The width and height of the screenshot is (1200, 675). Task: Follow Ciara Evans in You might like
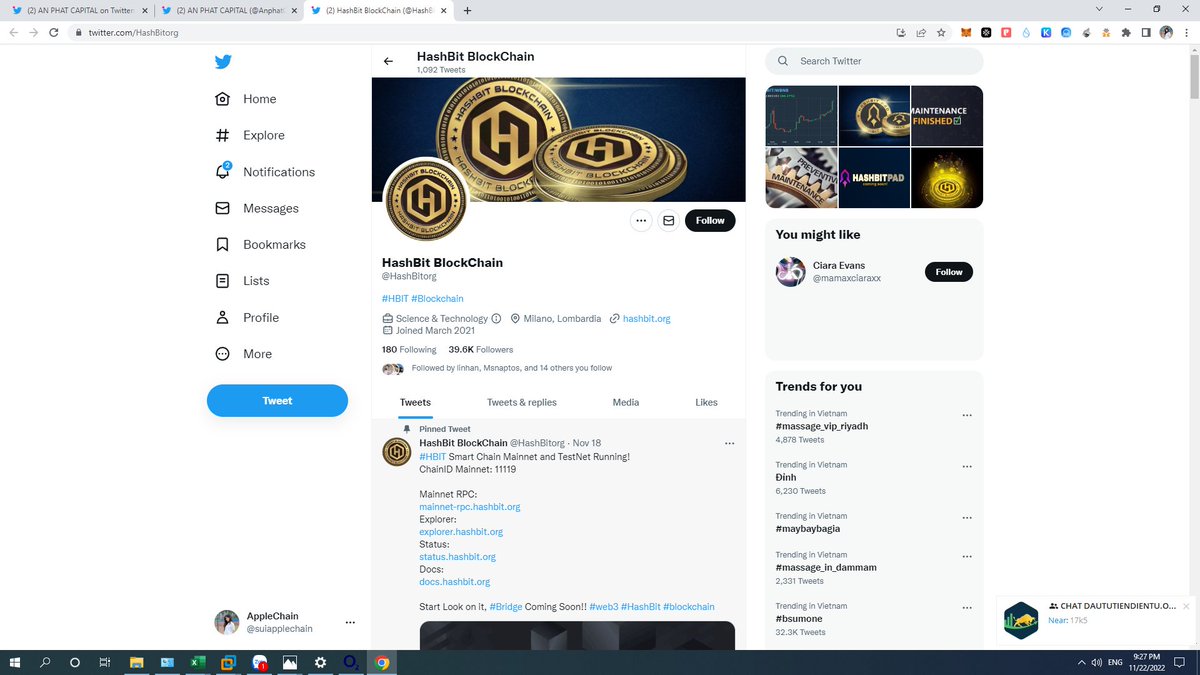coord(949,272)
